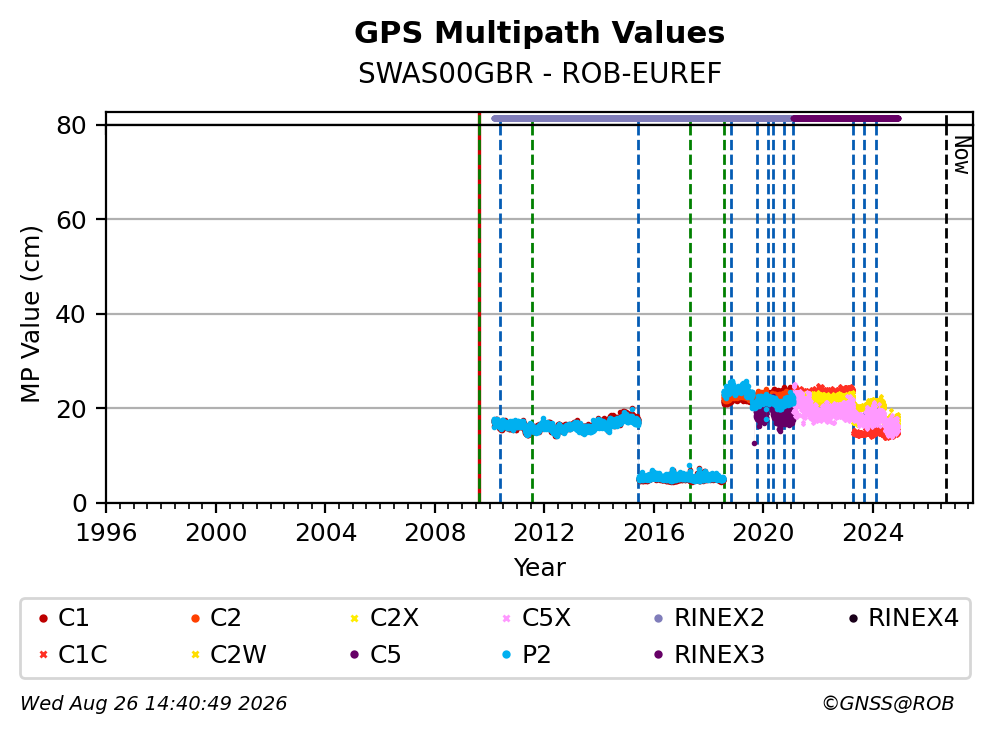Viewport: 992px width, 734px height.
Task: Select the C5X pink cross legend marker
Action: pos(506,618)
